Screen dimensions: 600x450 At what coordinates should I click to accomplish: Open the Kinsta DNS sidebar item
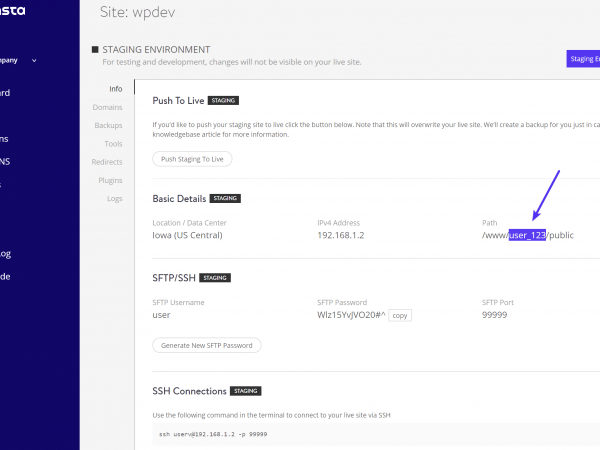click(x=5, y=161)
